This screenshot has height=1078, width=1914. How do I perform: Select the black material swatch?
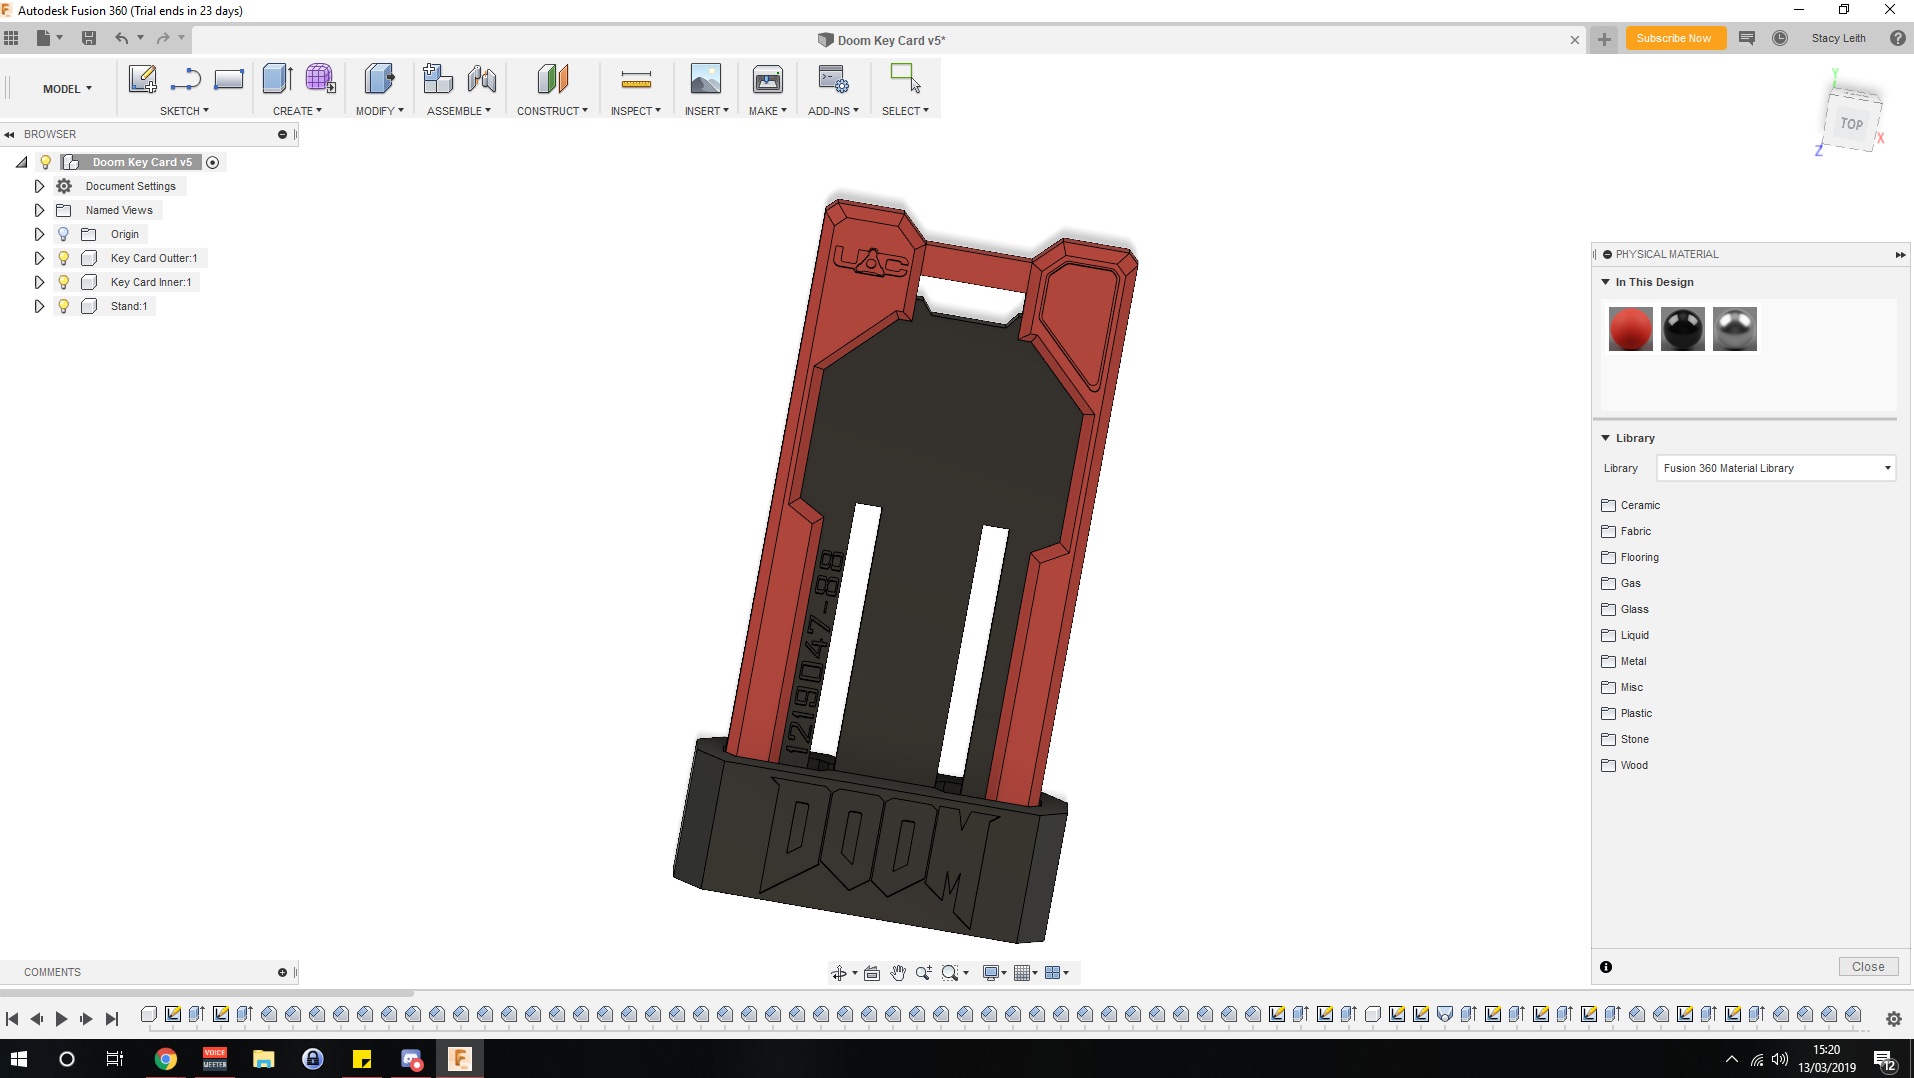pyautogui.click(x=1682, y=329)
